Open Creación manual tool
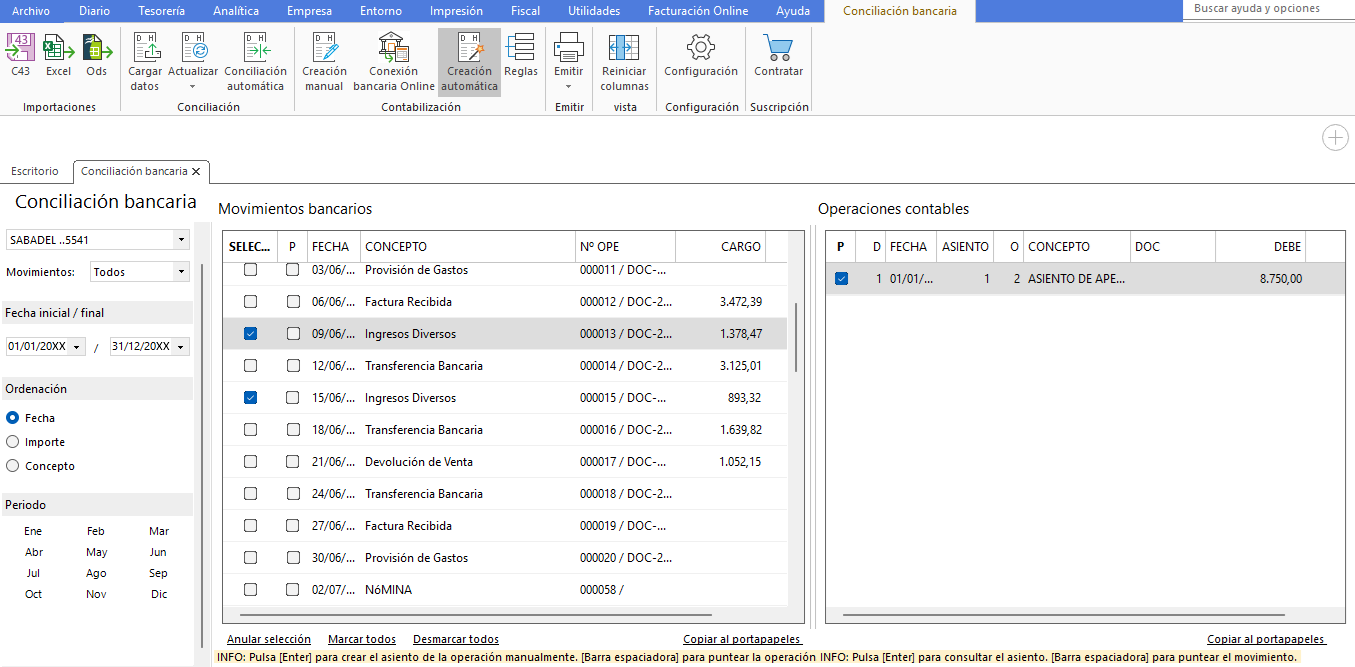This screenshot has width=1355, height=667. pyautogui.click(x=324, y=62)
